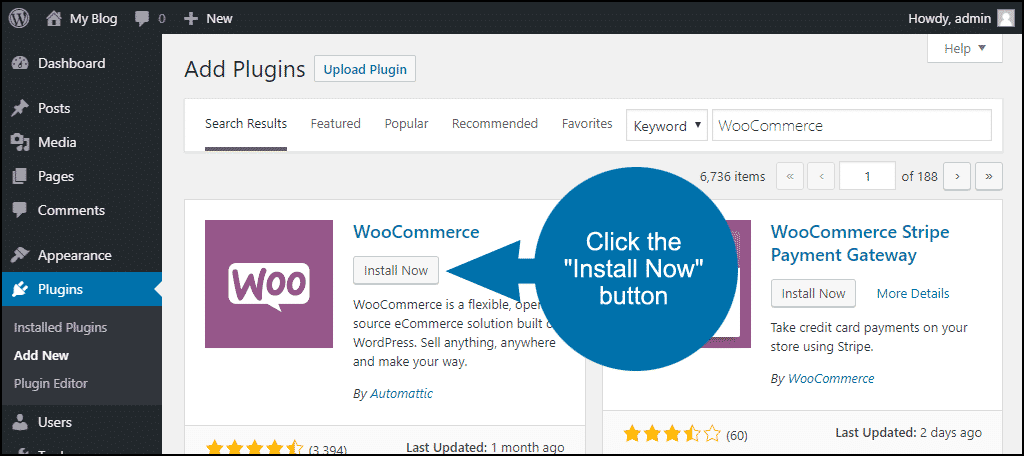Click the (60) ratings count

[x=737, y=435]
